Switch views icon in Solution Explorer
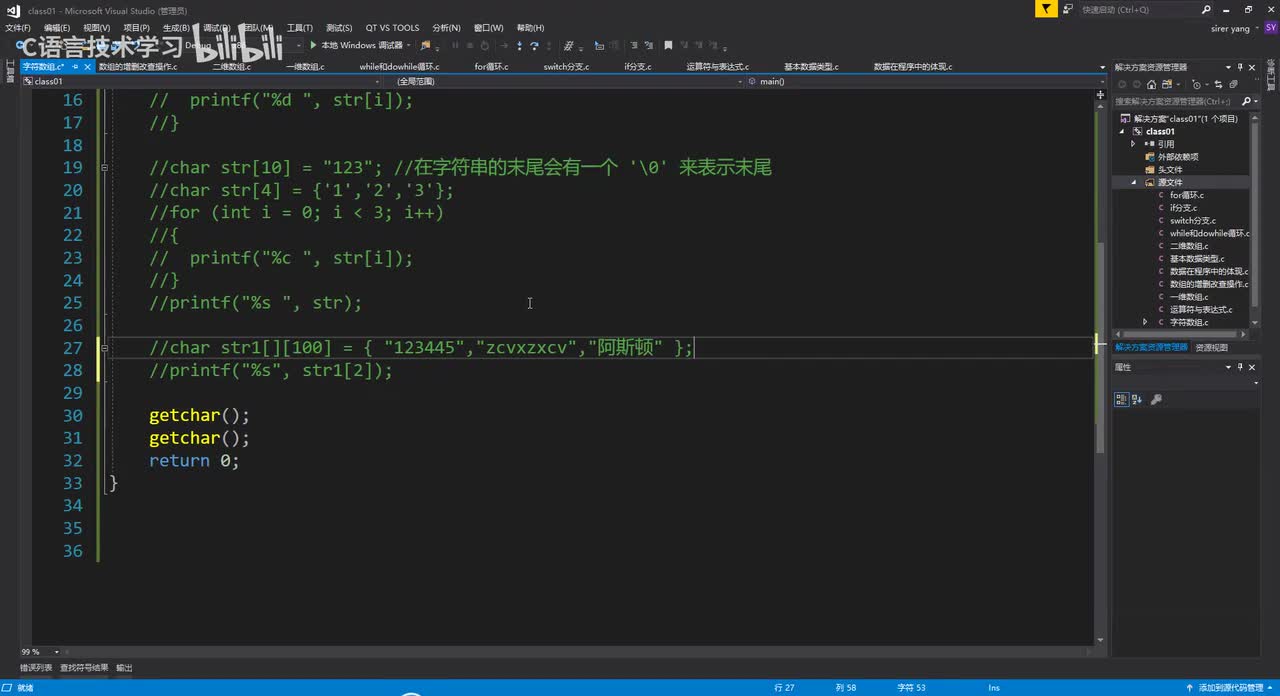Image resolution: width=1280 pixels, height=696 pixels. click(x=1167, y=85)
